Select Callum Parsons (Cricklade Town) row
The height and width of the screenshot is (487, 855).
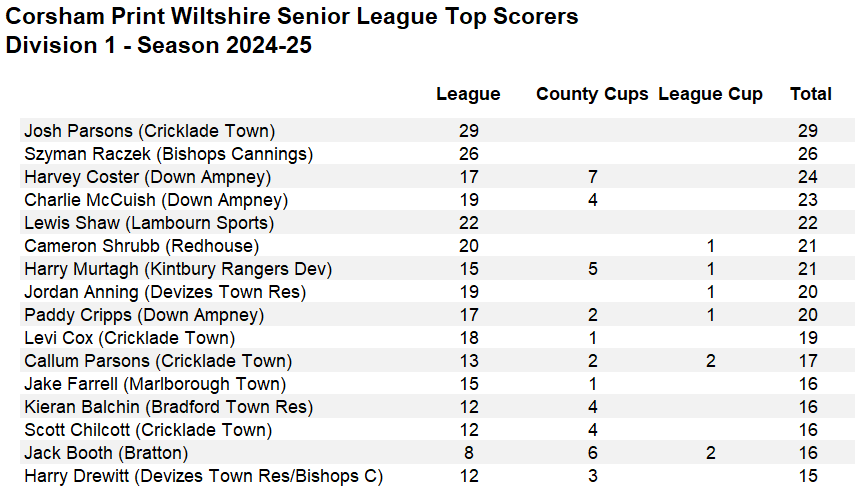(x=437, y=360)
